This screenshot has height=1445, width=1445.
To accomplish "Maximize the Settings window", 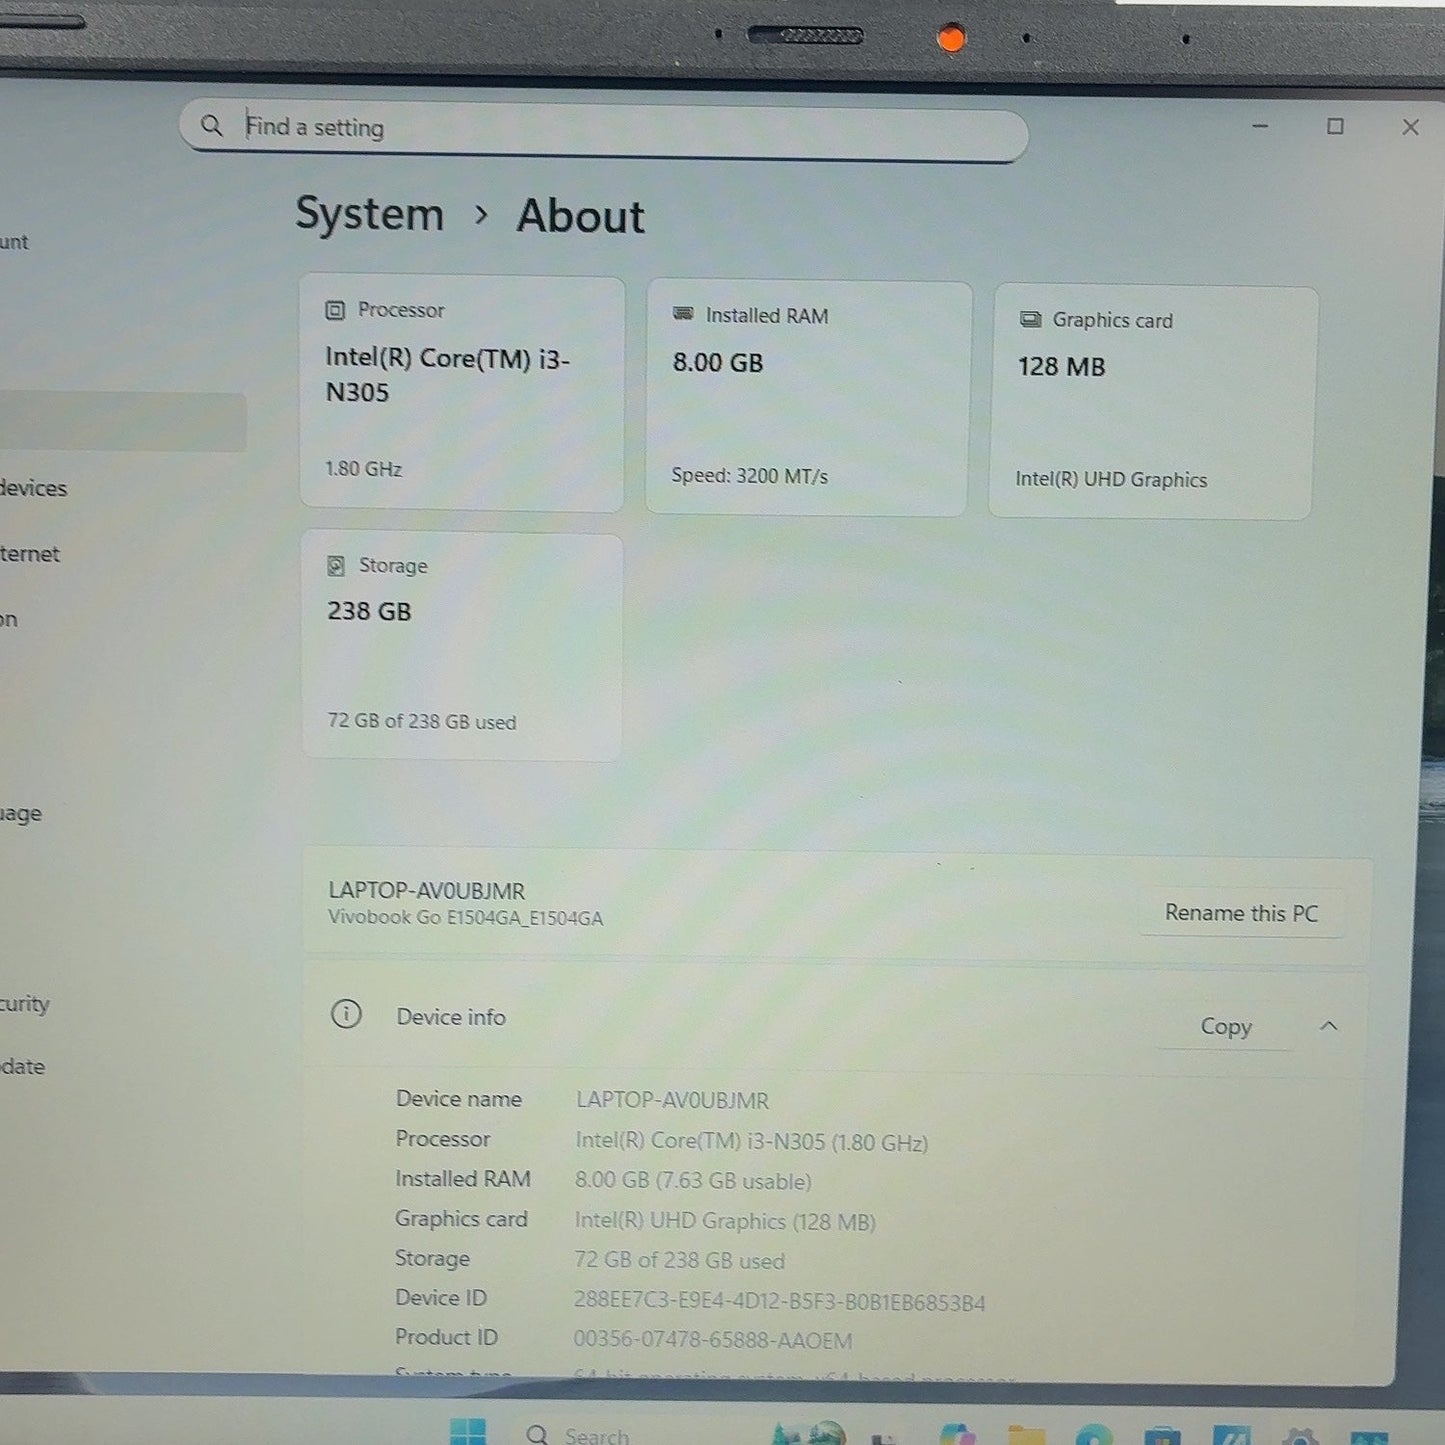I will coord(1335,126).
